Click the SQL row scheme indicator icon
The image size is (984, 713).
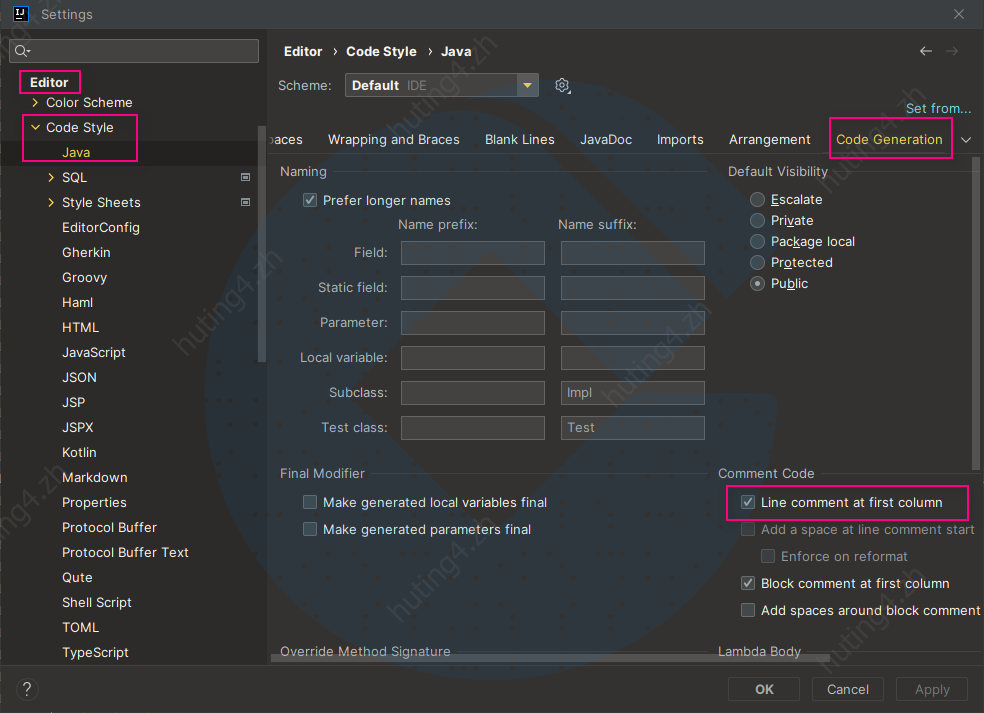tap(245, 178)
